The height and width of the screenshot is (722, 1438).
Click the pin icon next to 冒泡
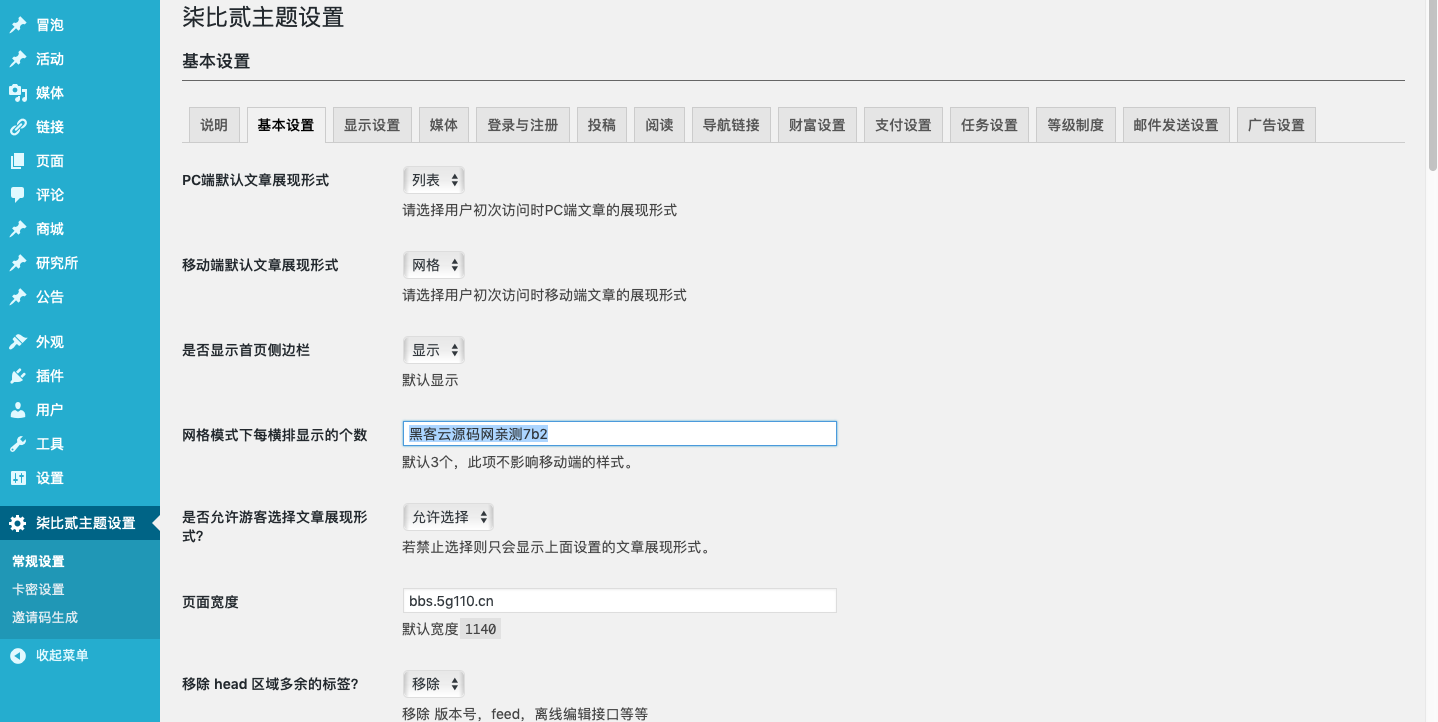tap(18, 25)
